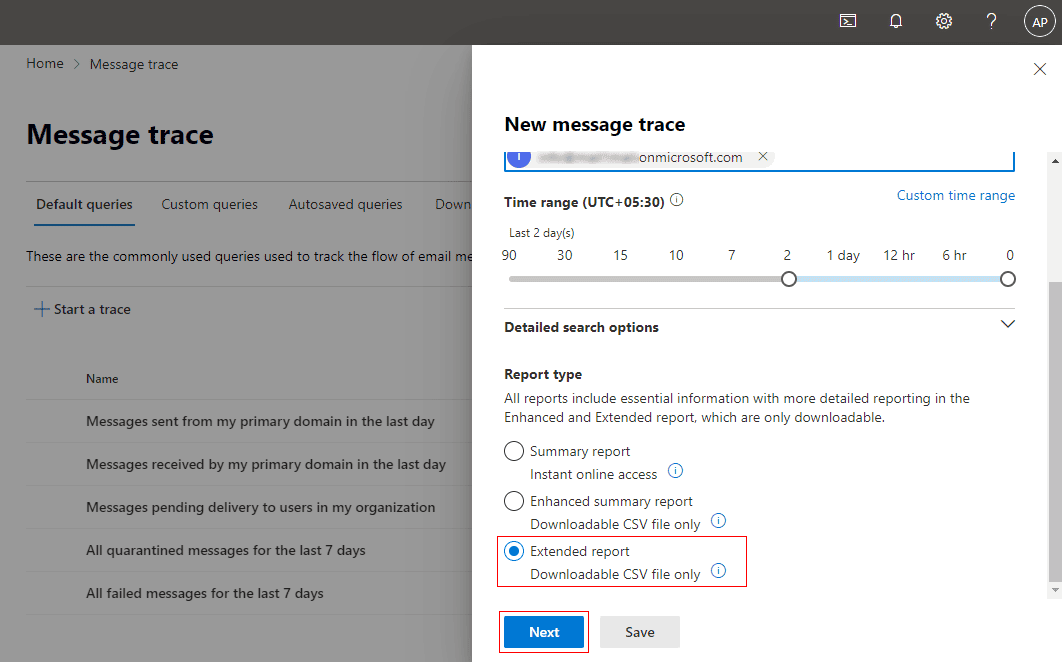Click the Next button
Viewport: 1062px width, 662px height.
pyautogui.click(x=544, y=632)
